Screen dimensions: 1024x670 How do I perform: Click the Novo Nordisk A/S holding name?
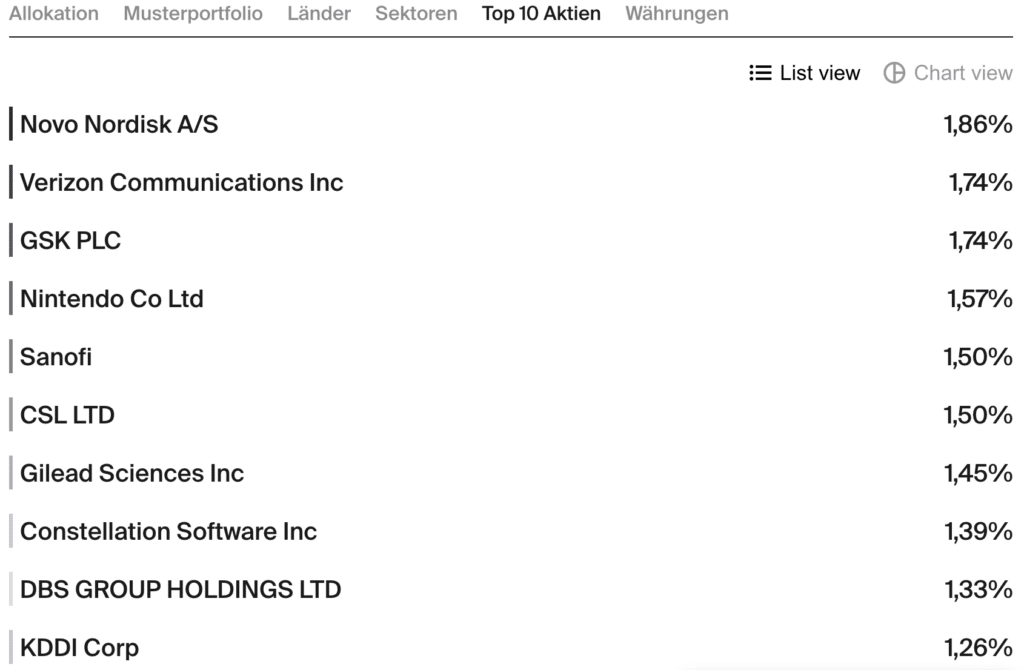pos(119,125)
